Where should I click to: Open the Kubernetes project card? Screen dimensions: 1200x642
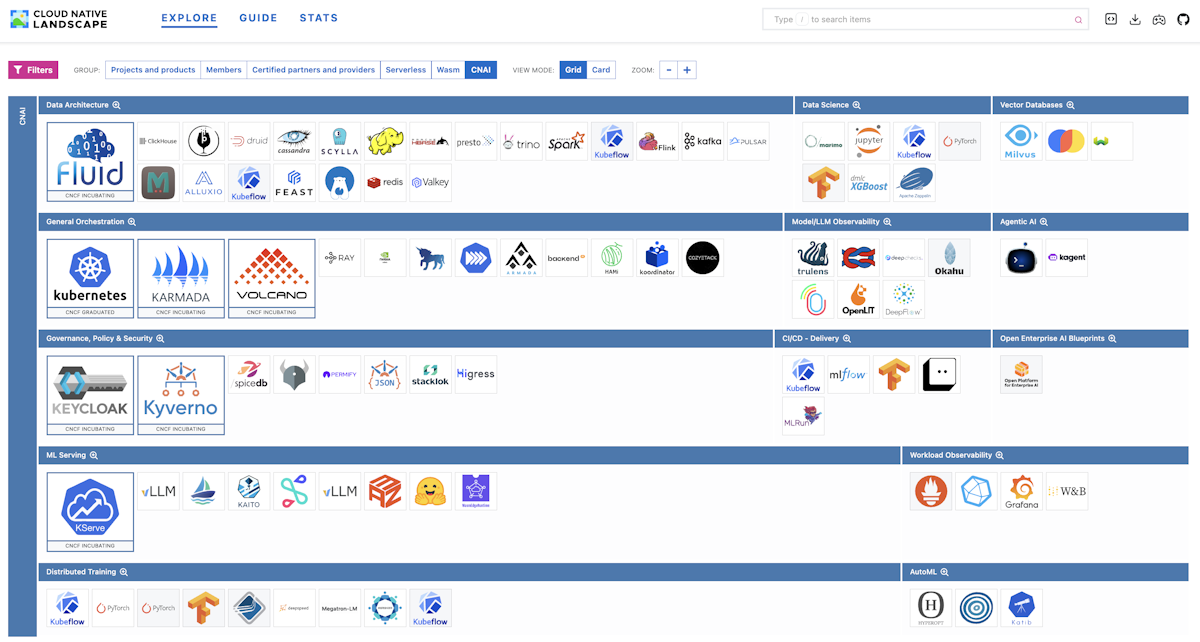click(x=90, y=277)
